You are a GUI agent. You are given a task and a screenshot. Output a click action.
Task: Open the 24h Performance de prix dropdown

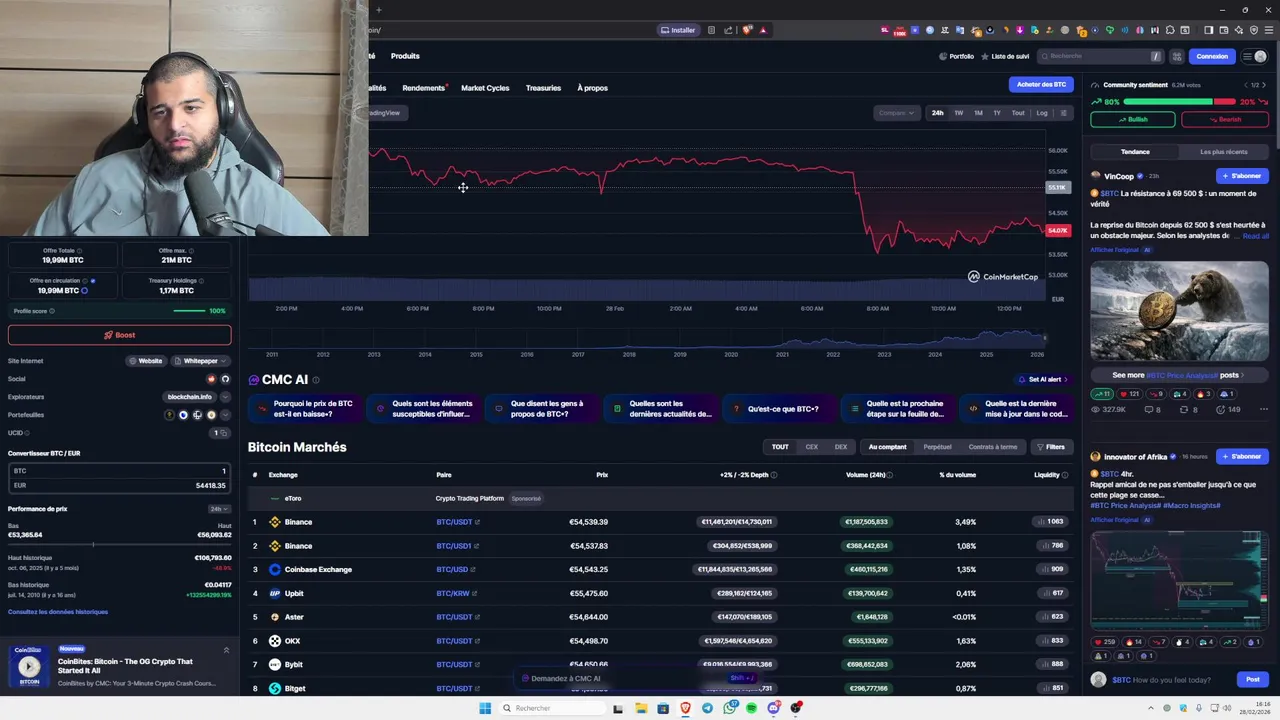point(219,509)
